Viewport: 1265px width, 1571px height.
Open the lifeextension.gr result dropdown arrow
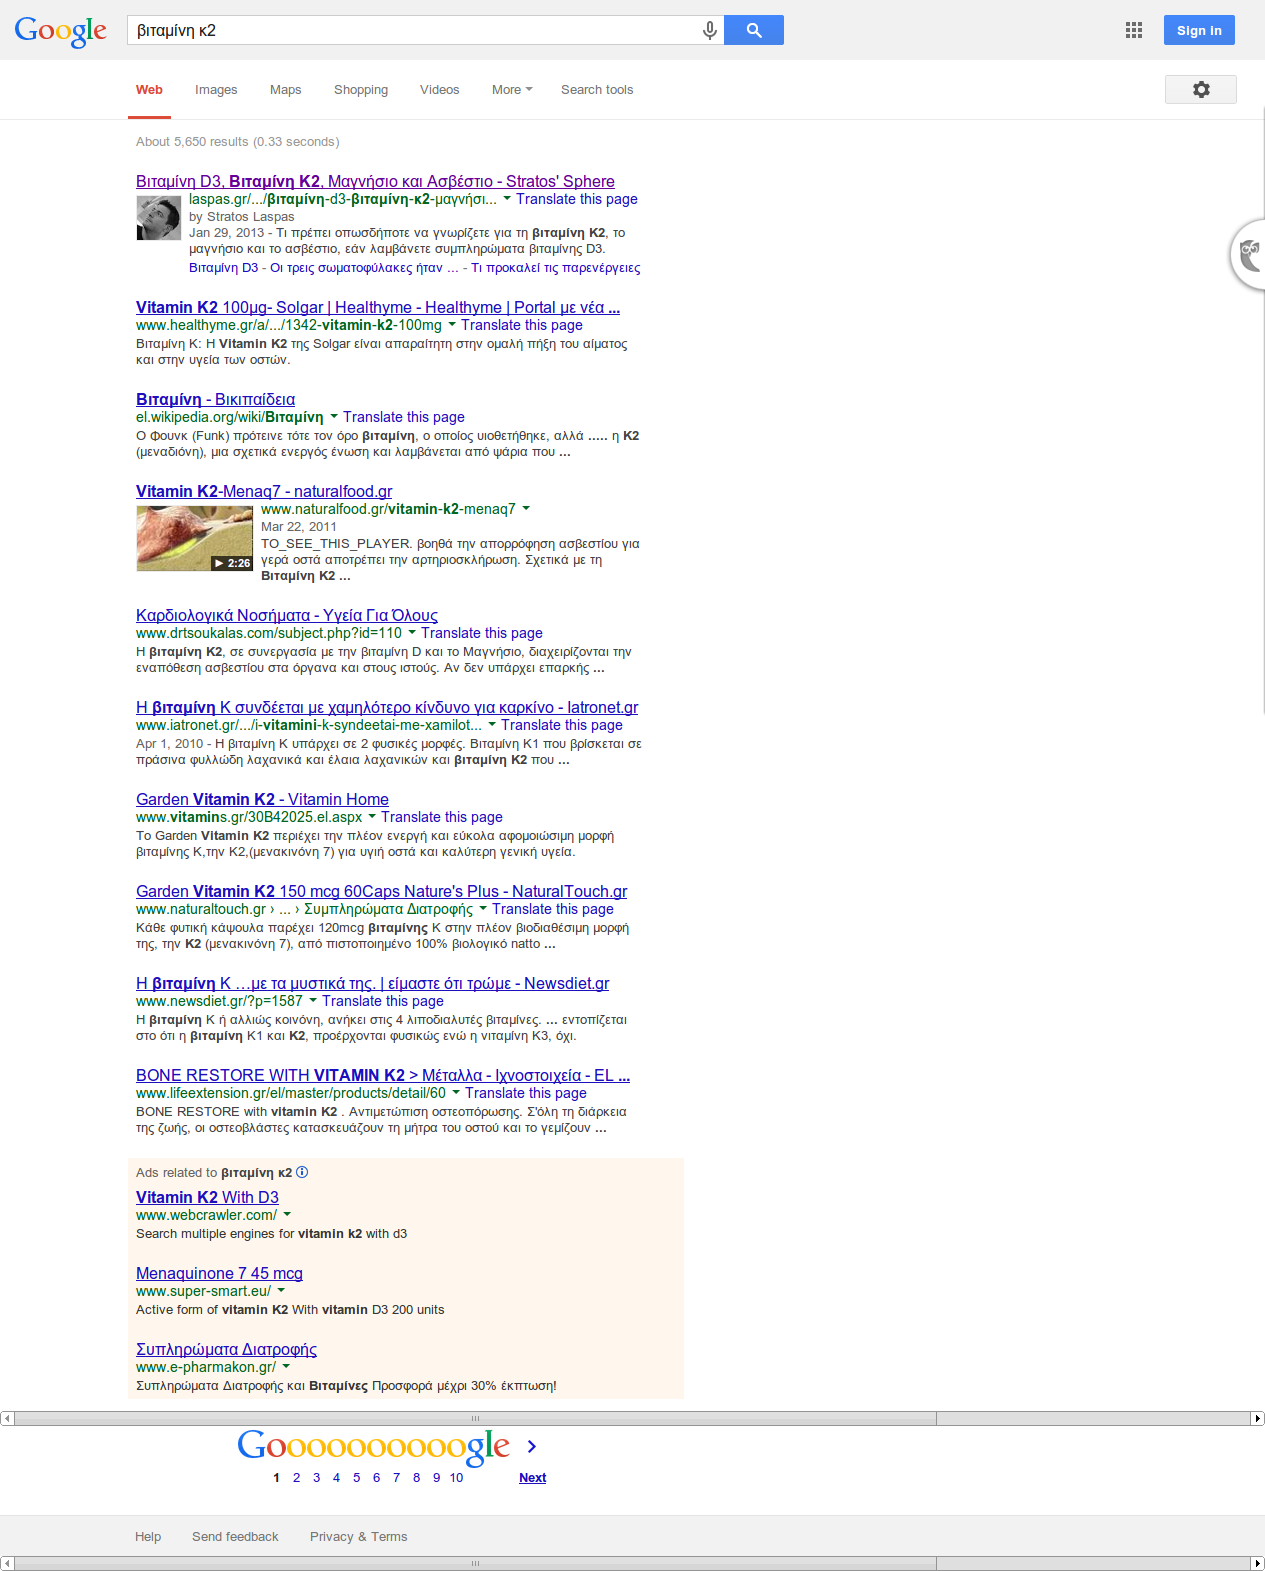point(456,1092)
